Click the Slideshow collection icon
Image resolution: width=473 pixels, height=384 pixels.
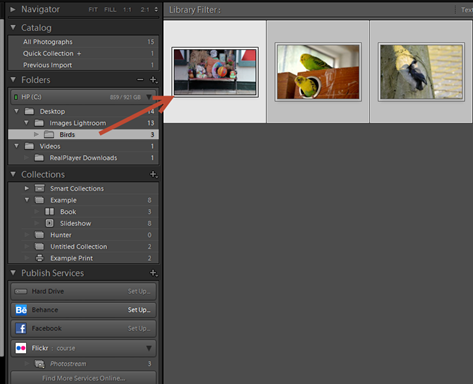[49, 223]
